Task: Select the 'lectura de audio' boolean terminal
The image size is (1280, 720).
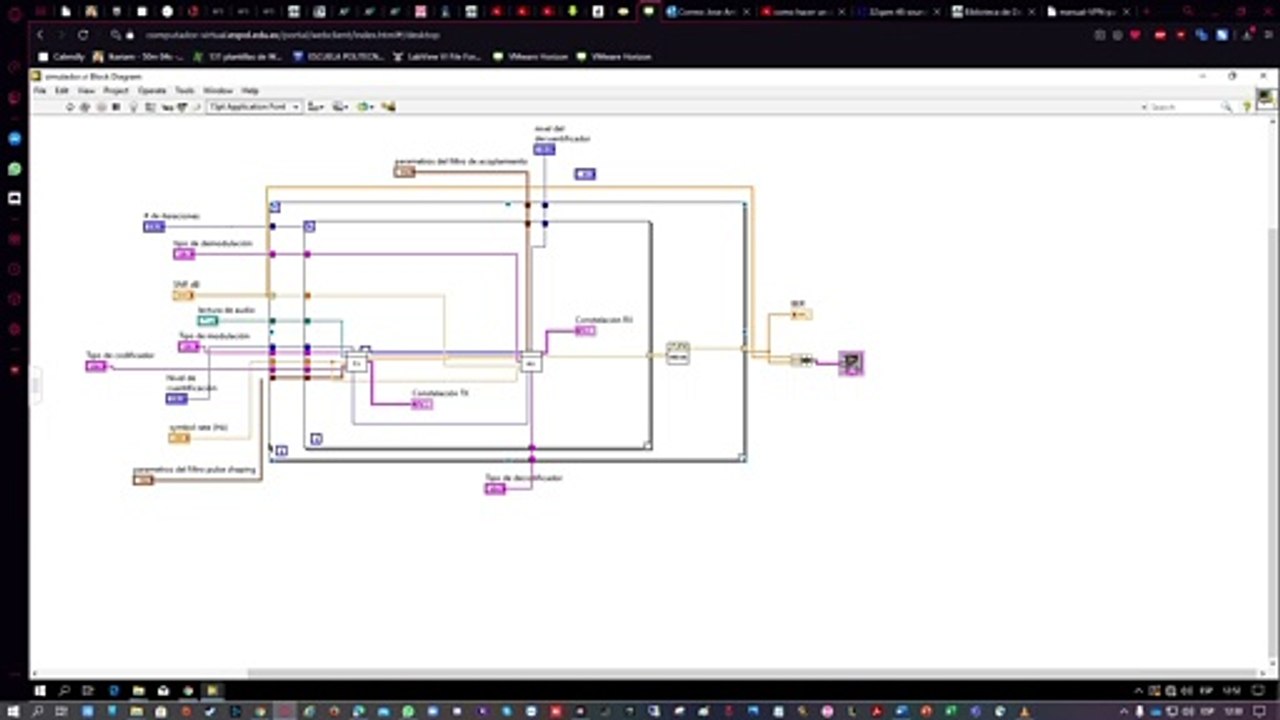Action: (x=208, y=321)
